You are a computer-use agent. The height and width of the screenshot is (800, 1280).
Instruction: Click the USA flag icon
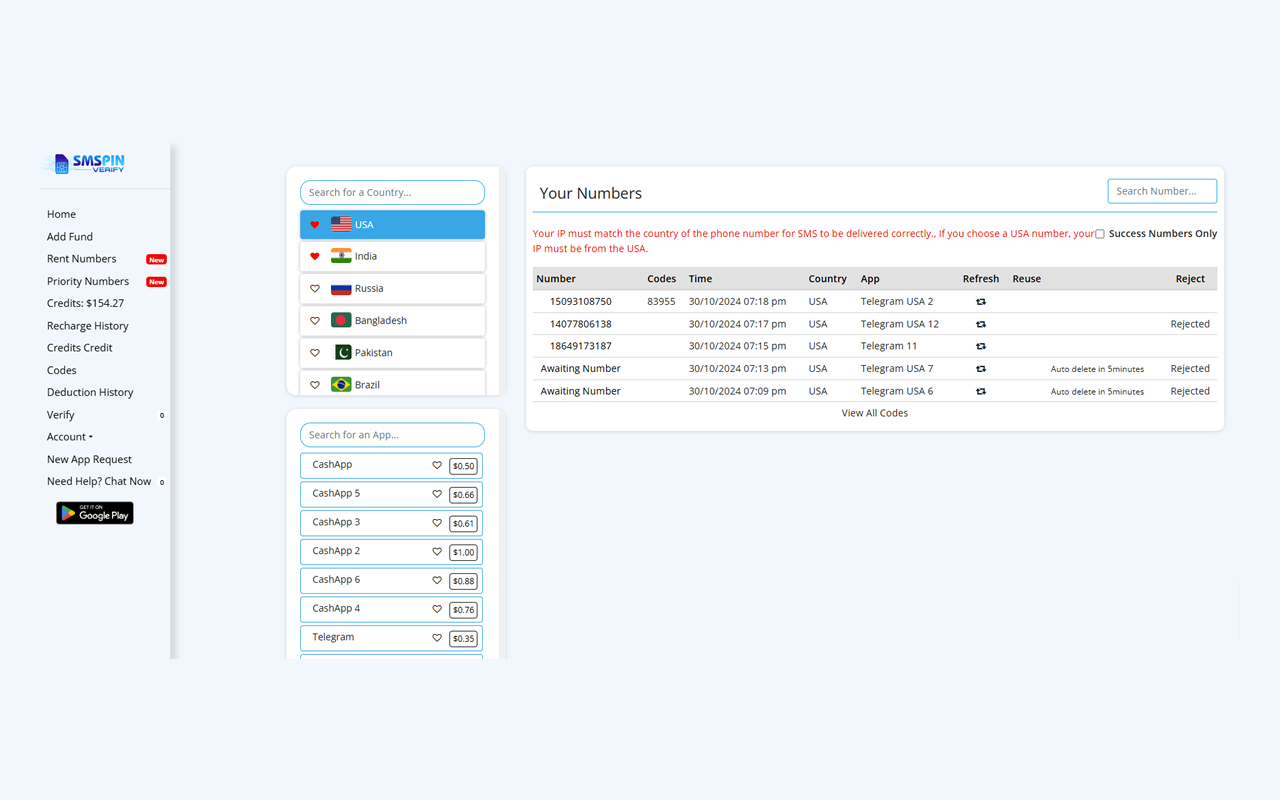[341, 225]
